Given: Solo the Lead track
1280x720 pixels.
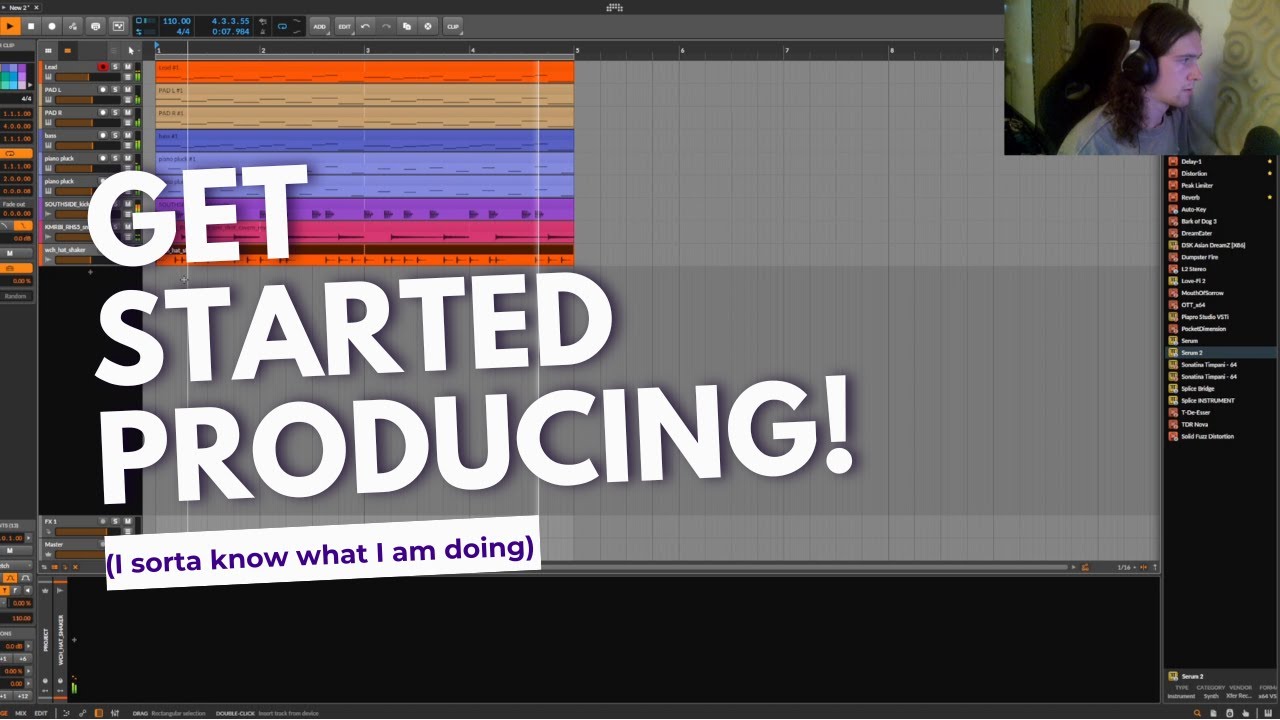Looking at the screenshot, I should point(115,67).
